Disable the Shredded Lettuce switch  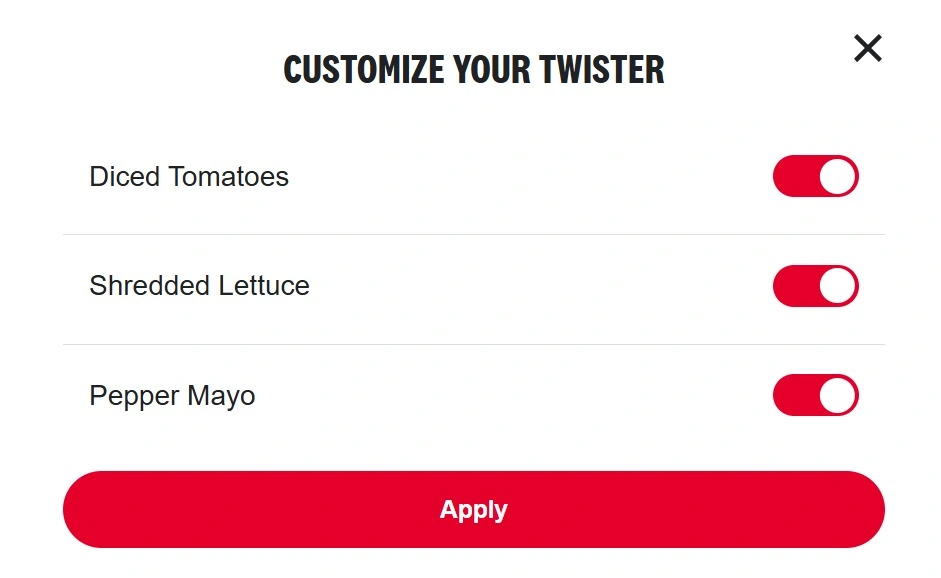[815, 286]
